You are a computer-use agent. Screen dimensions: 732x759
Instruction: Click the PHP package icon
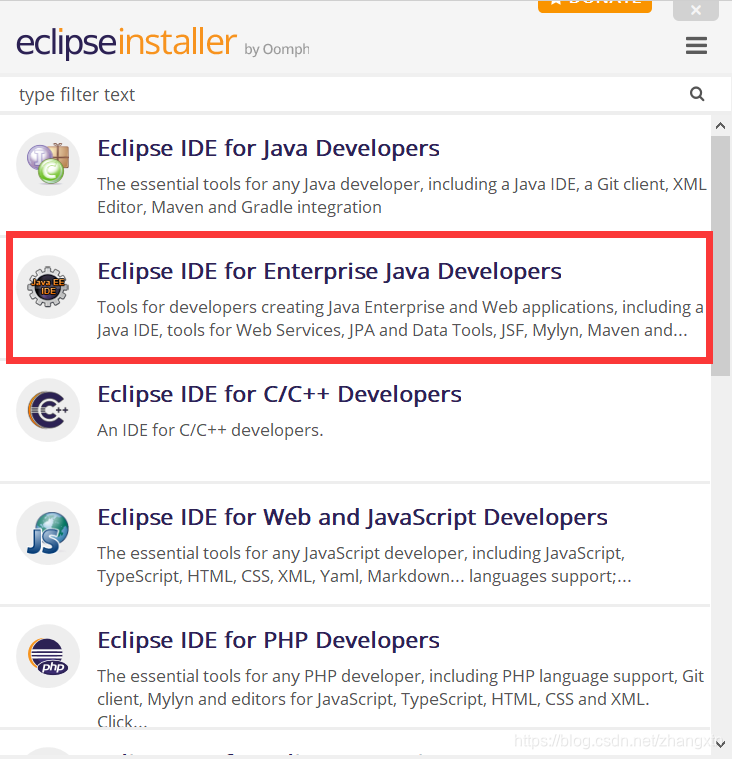coord(48,656)
